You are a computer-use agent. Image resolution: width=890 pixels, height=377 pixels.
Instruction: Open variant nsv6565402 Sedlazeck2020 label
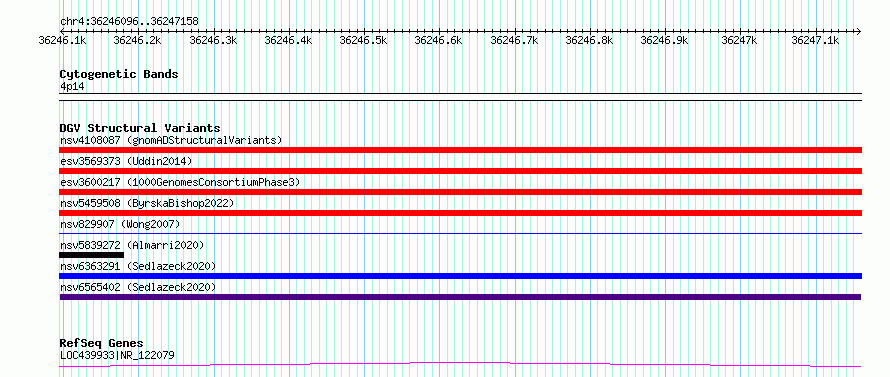(x=138, y=287)
